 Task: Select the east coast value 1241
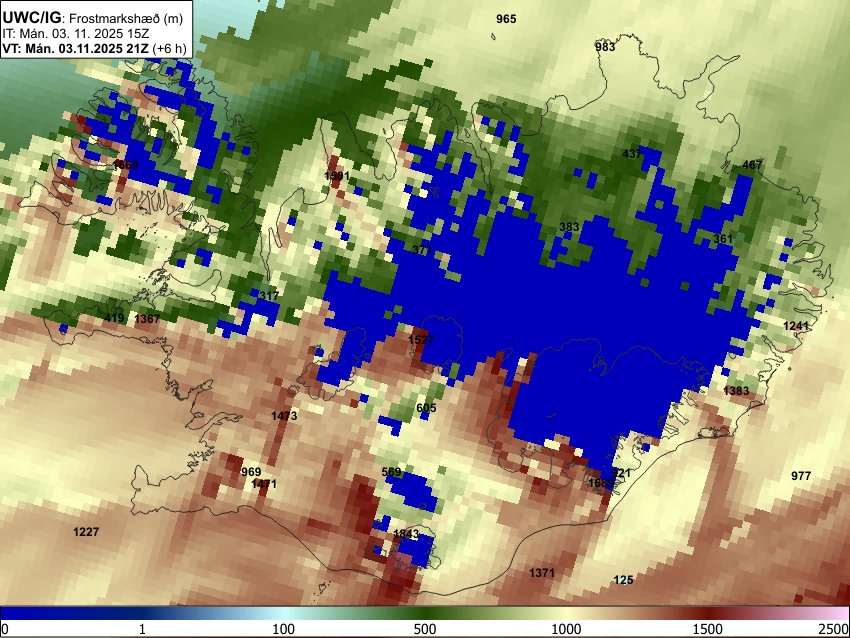pyautogui.click(x=796, y=326)
